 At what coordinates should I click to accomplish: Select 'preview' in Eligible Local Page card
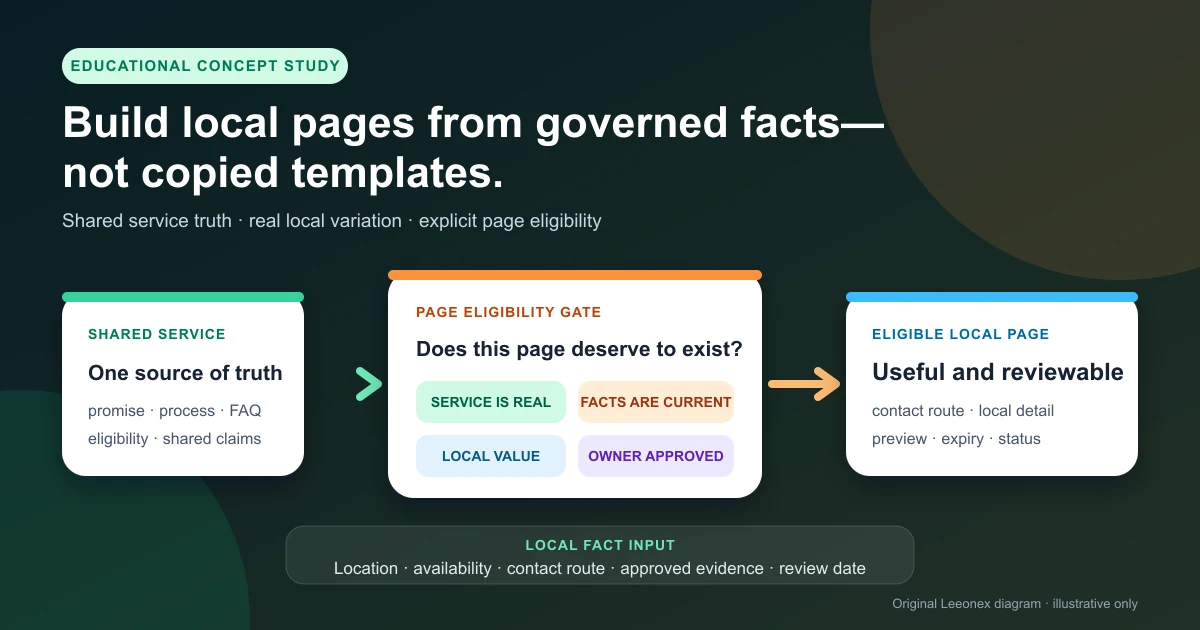[899, 439]
